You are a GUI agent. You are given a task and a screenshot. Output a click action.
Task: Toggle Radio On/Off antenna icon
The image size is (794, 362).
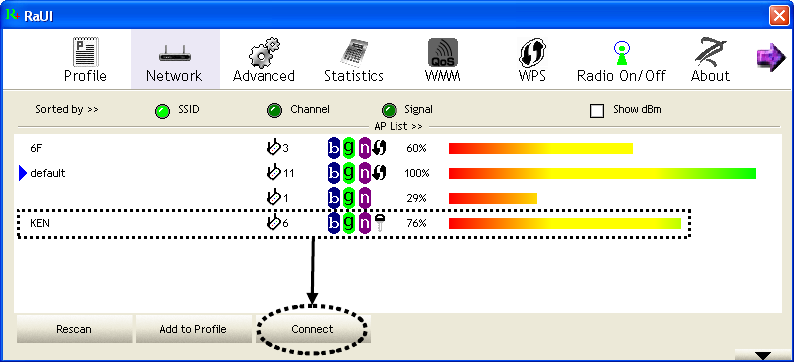(x=621, y=52)
